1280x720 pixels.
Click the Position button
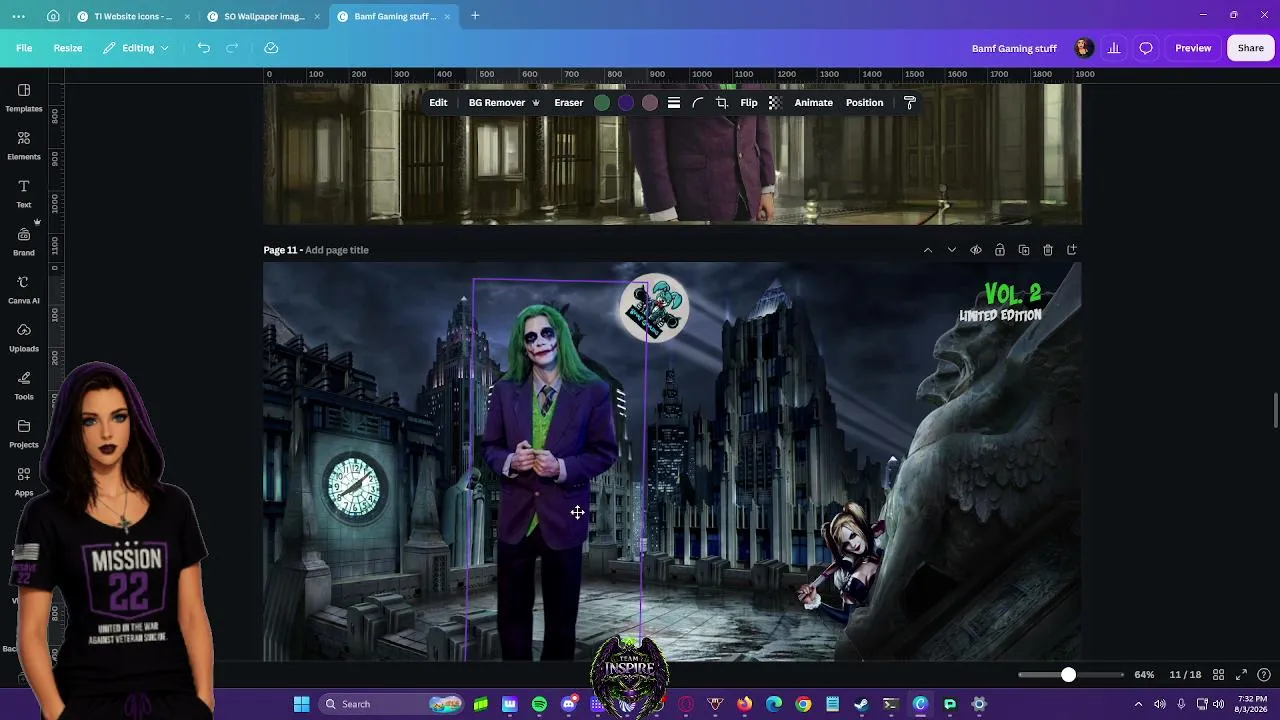point(865,103)
